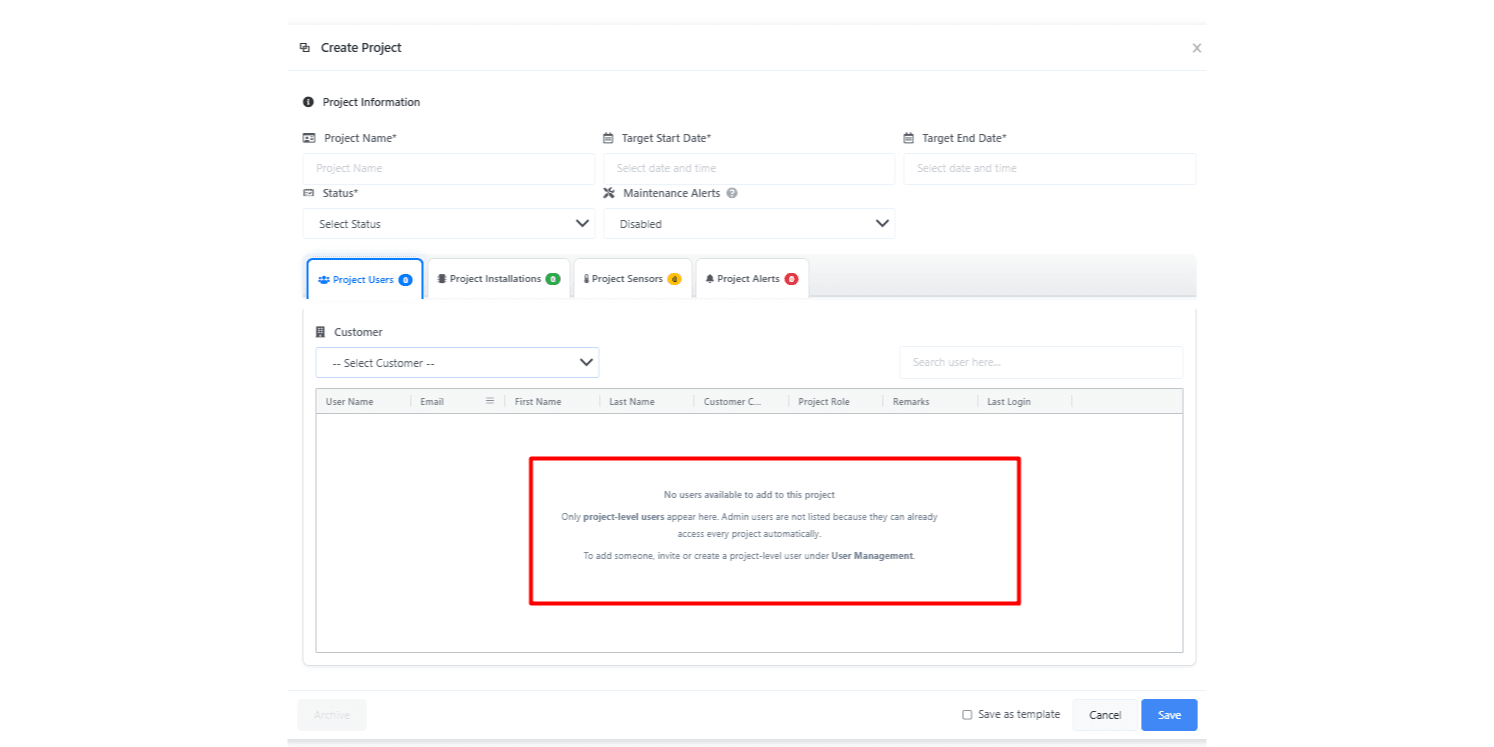Tick the Save as template checkbox
1494x747 pixels.
click(967, 715)
